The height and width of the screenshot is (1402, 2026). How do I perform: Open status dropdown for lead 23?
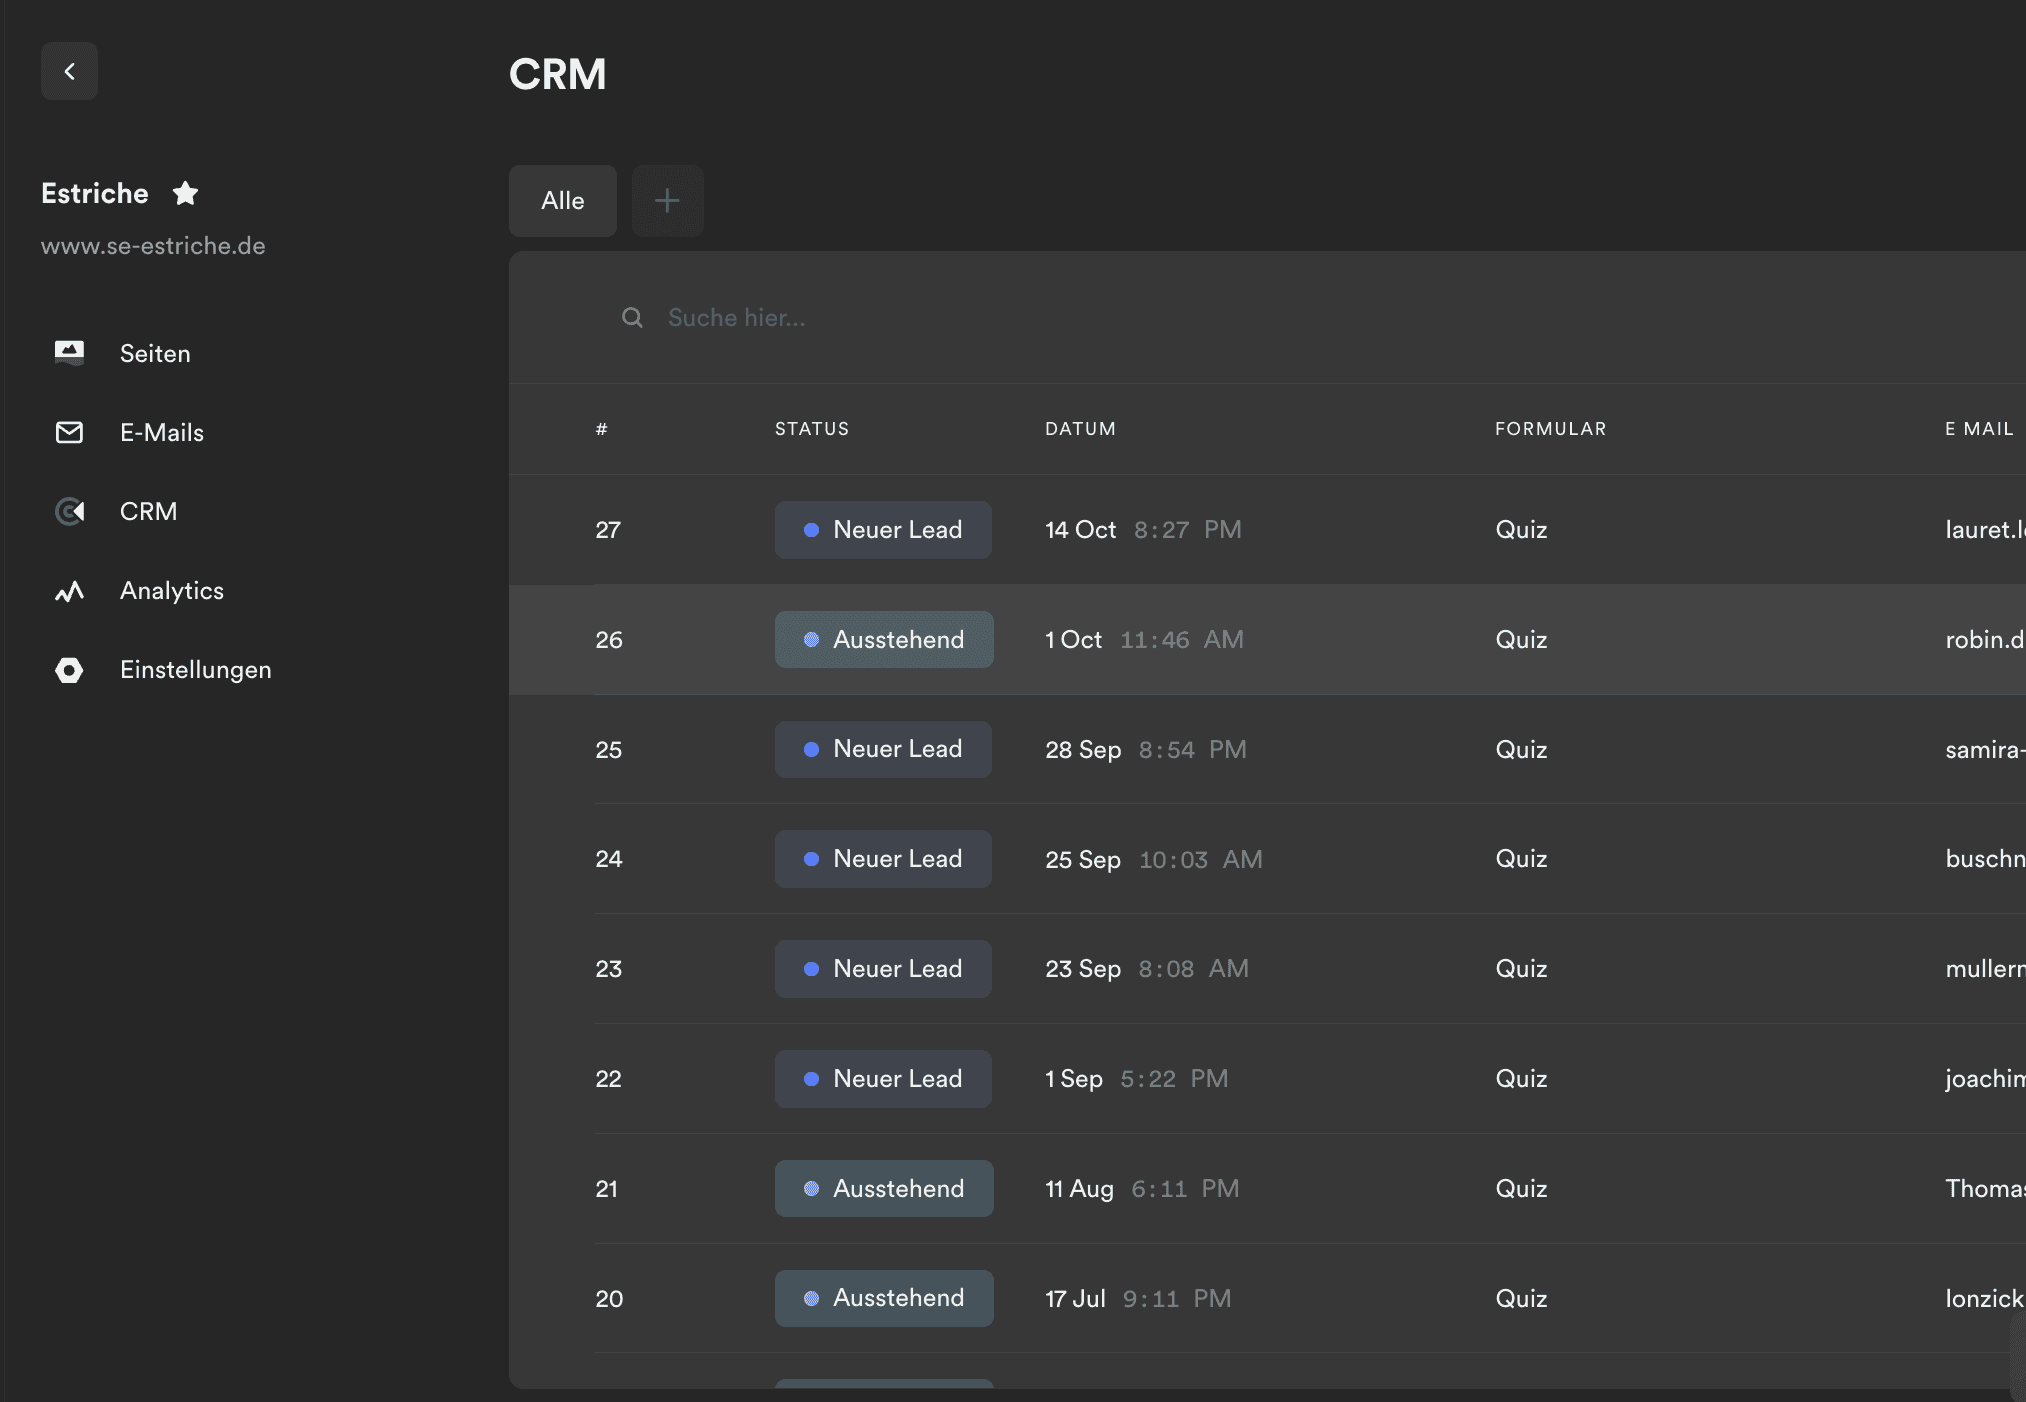point(883,969)
